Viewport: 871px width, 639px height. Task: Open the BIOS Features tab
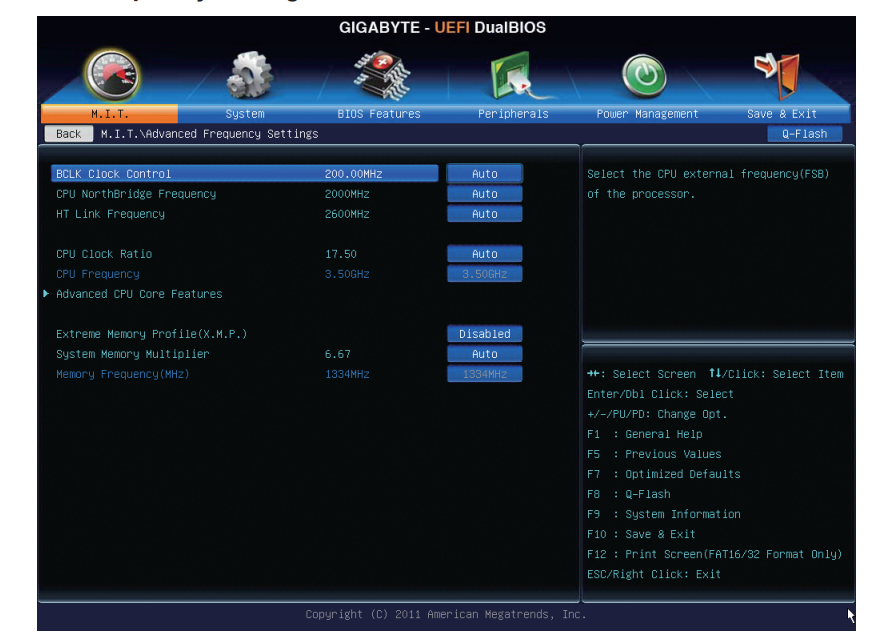tap(379, 114)
